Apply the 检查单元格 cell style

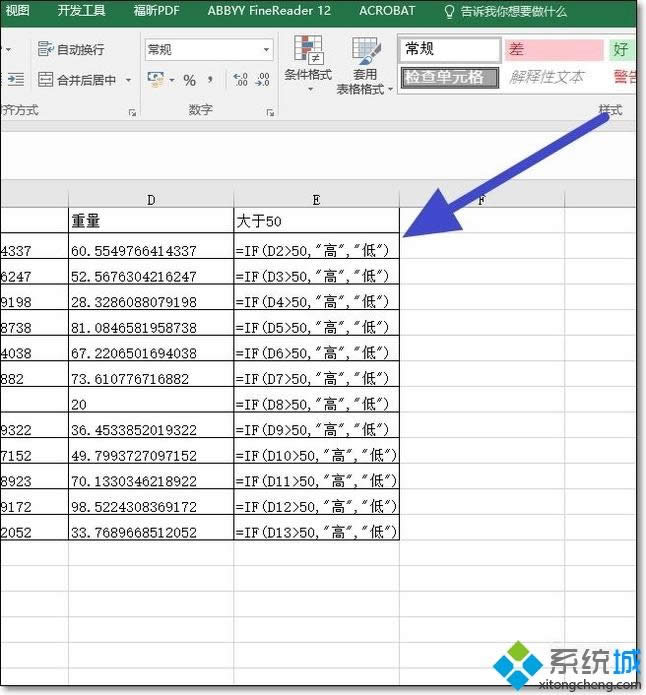coord(450,78)
